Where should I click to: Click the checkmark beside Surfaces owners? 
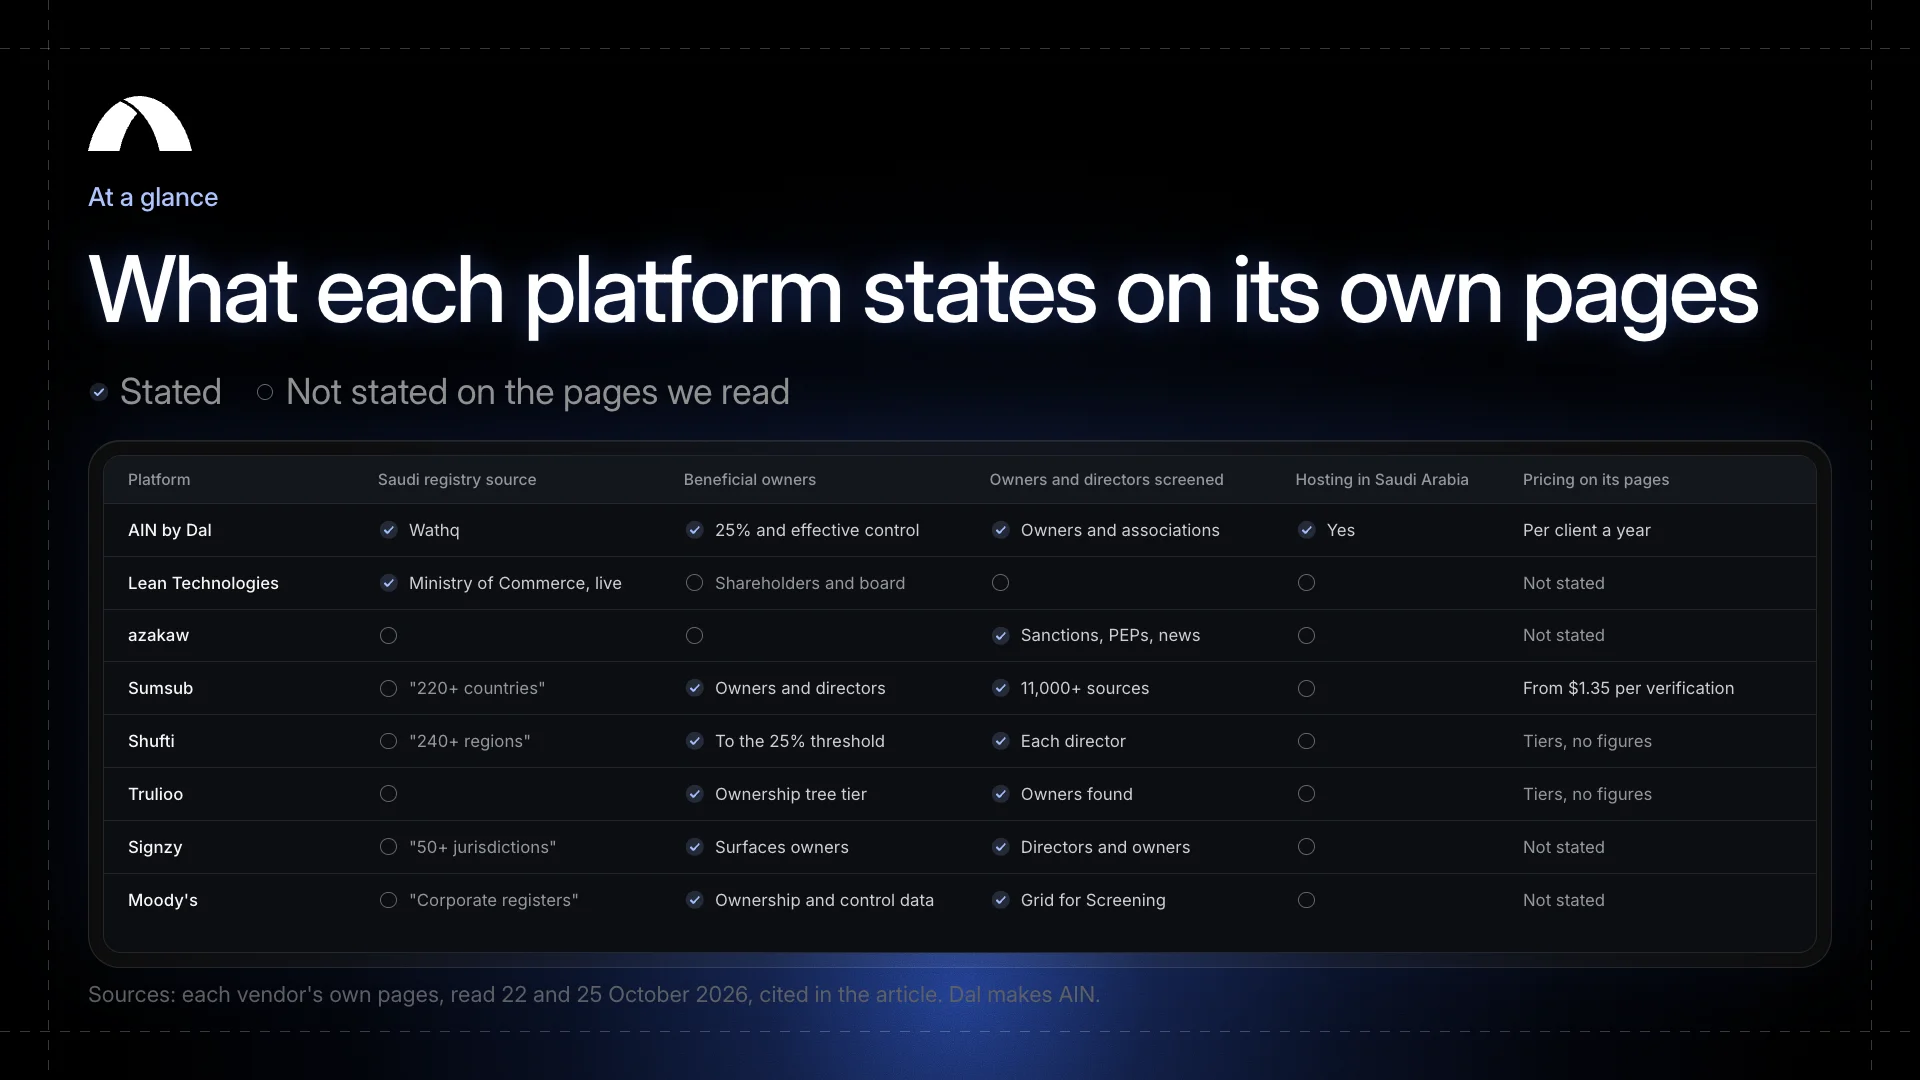[695, 847]
